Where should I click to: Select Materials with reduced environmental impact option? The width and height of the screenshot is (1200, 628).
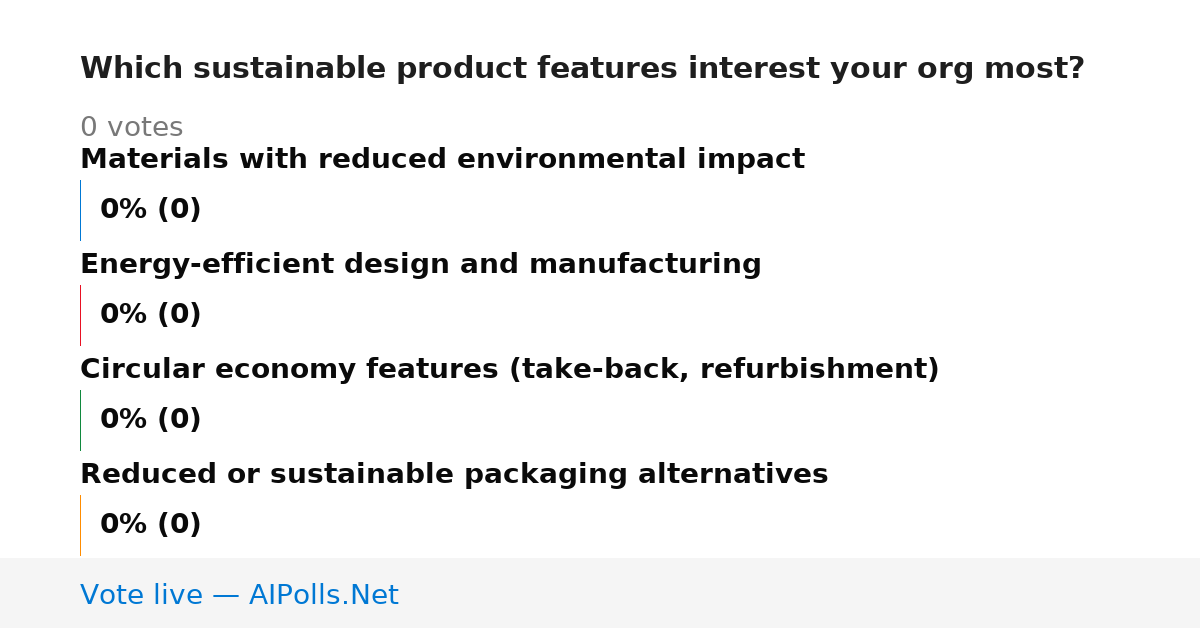[442, 159]
